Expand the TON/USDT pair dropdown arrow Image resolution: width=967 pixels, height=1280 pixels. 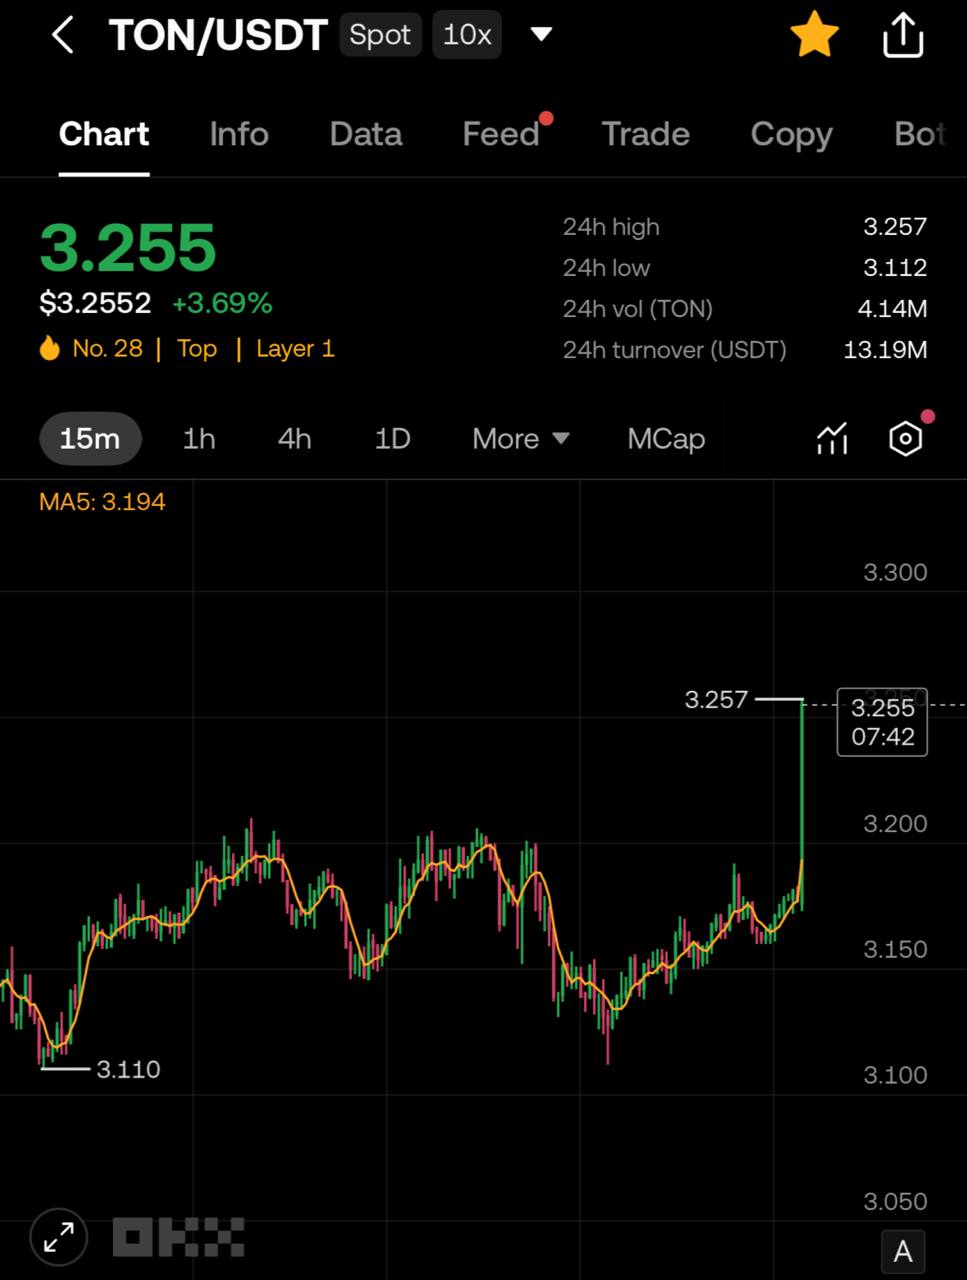pyautogui.click(x=541, y=34)
